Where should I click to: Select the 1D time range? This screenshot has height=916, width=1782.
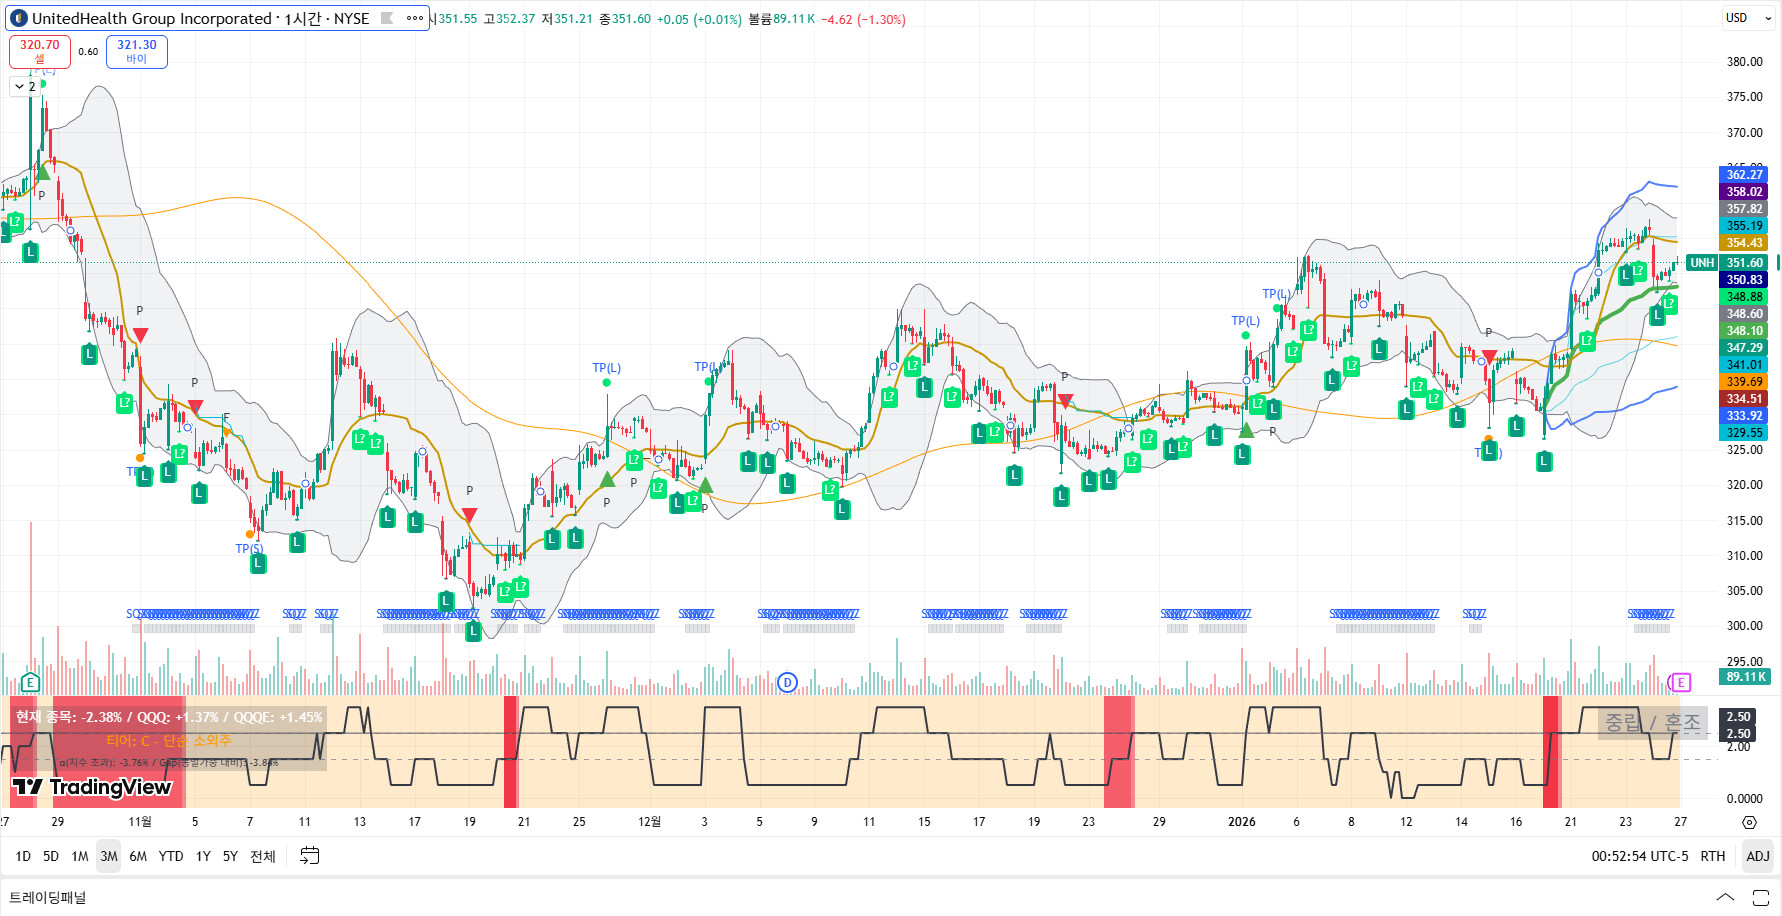(x=23, y=856)
